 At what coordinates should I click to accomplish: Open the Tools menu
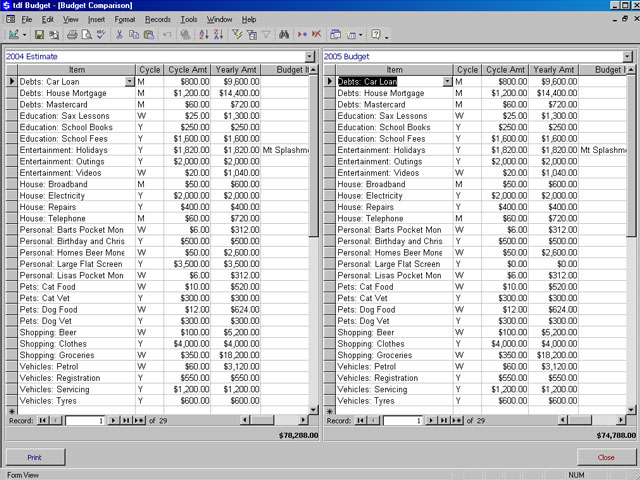(189, 19)
